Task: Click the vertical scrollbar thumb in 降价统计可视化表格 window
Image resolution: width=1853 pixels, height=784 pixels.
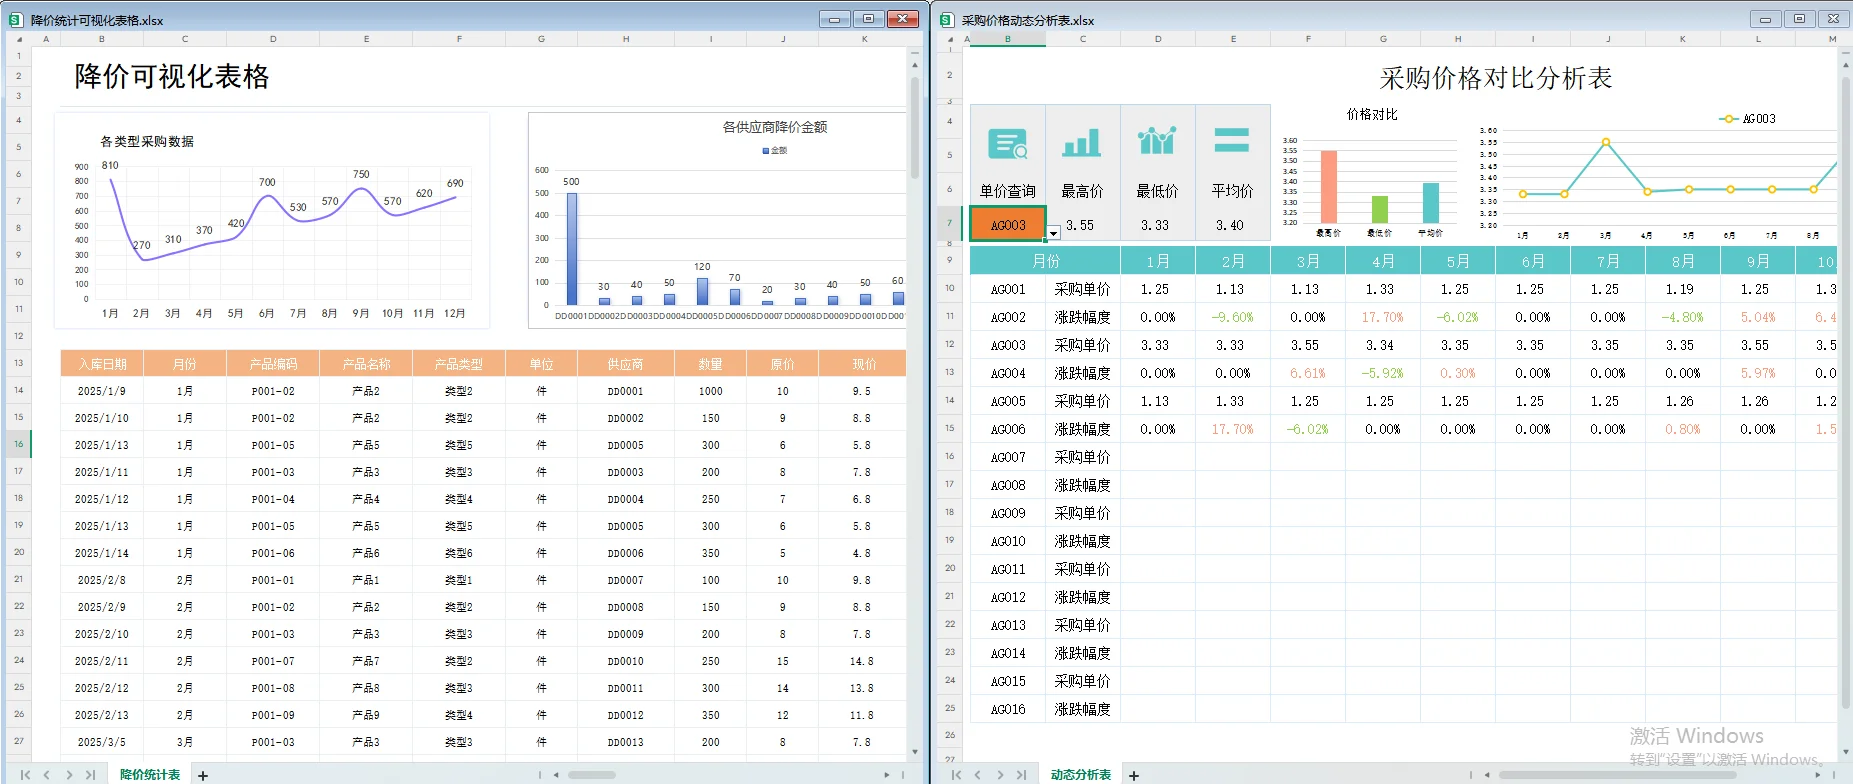Action: click(915, 127)
